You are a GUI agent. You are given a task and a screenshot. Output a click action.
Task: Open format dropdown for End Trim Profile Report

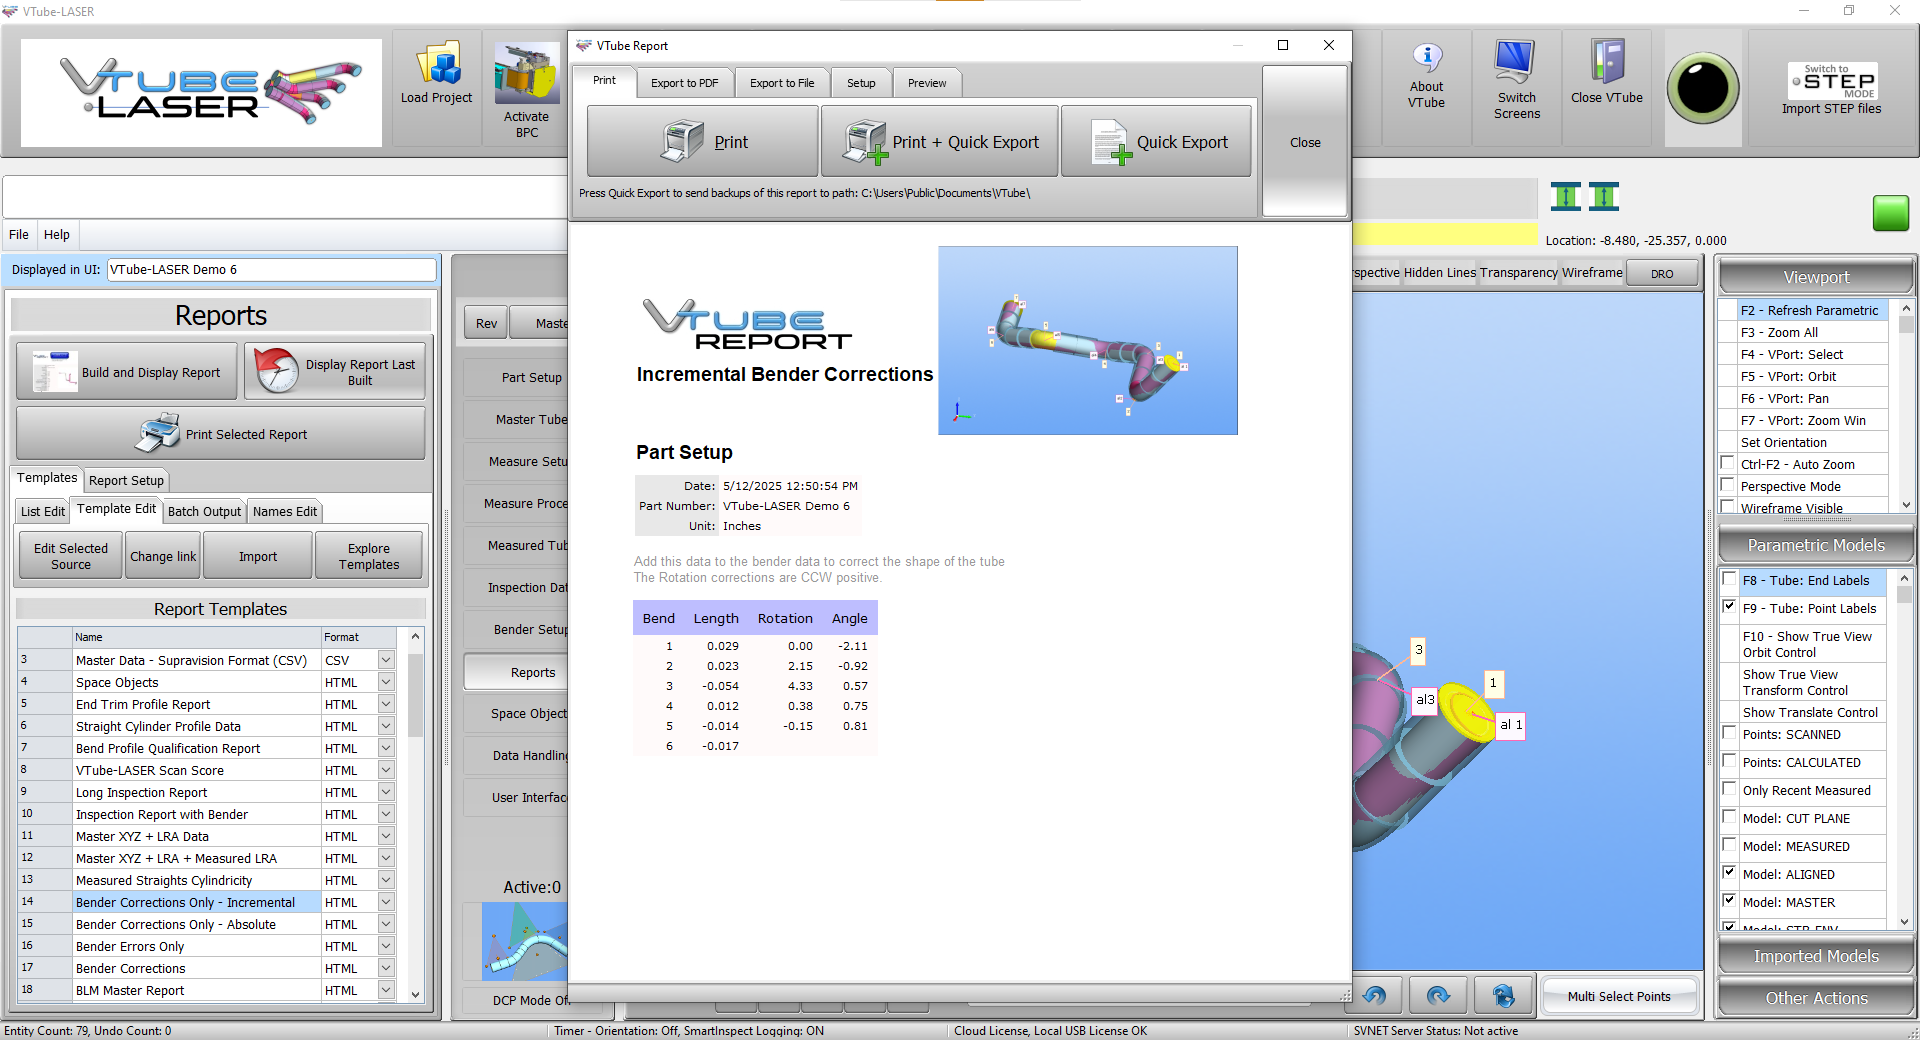tap(386, 704)
